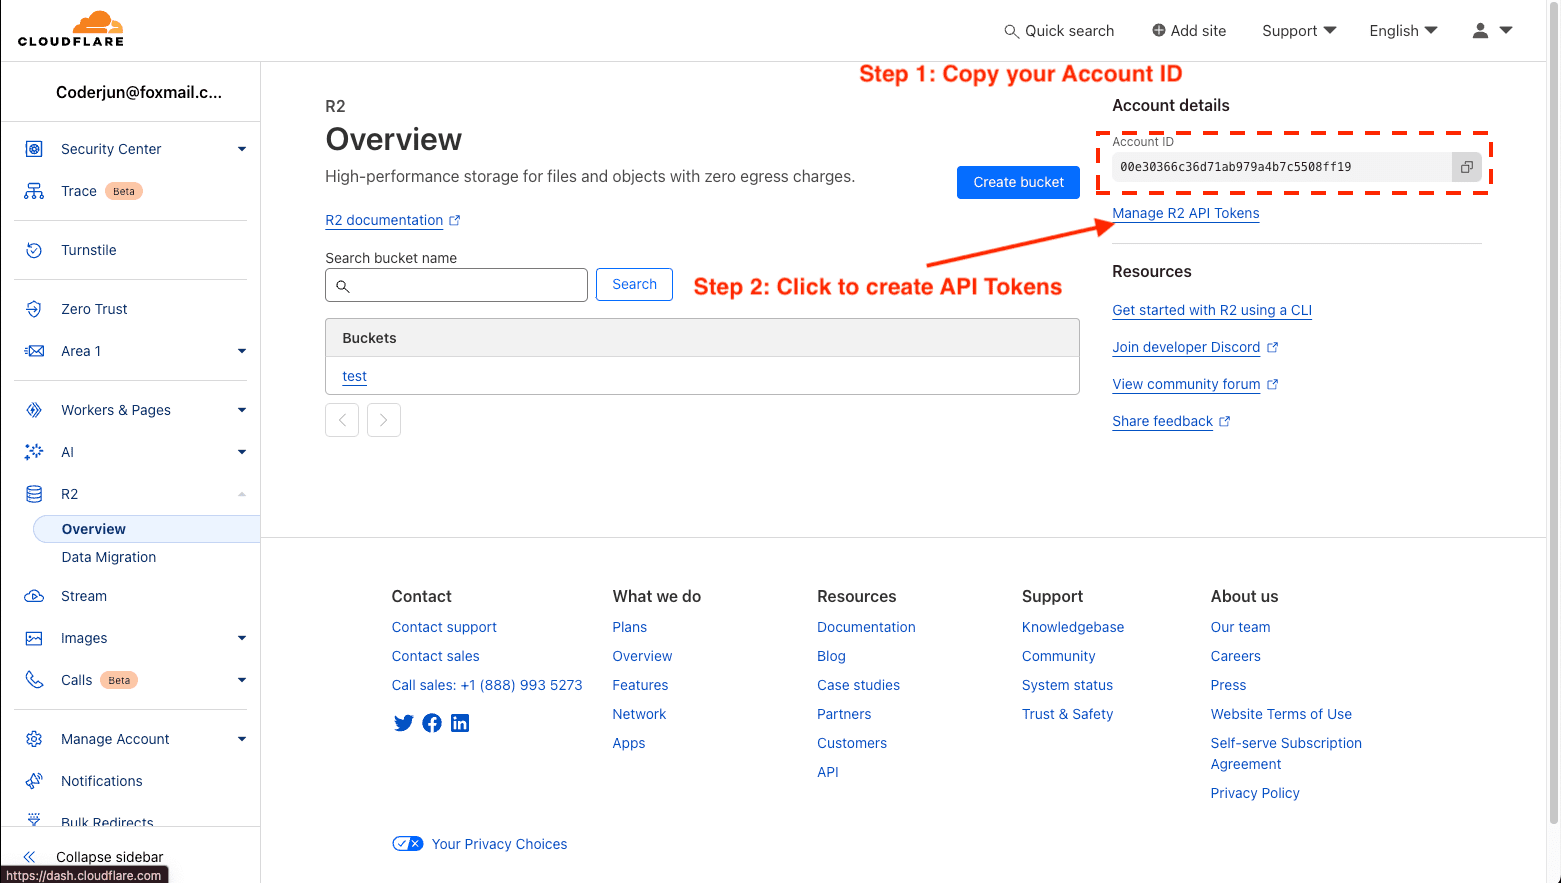This screenshot has height=883, width=1561.
Task: Click the R2 database icon
Action: 34,494
